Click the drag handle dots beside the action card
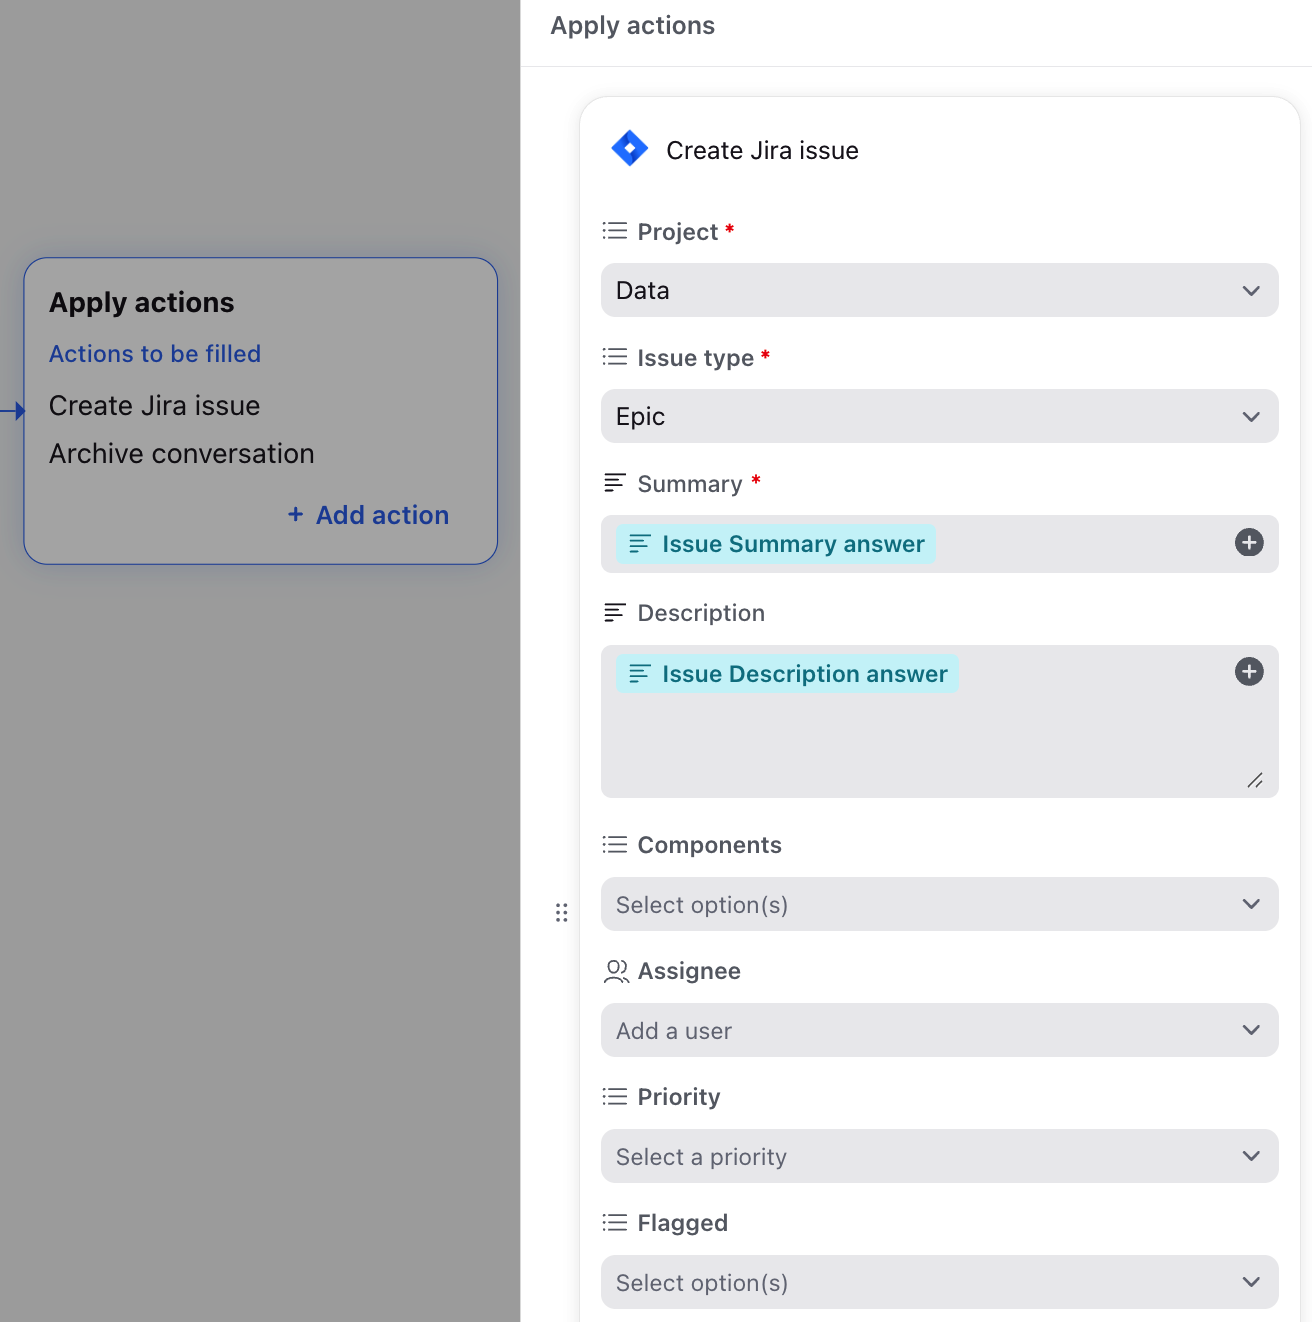 (562, 912)
